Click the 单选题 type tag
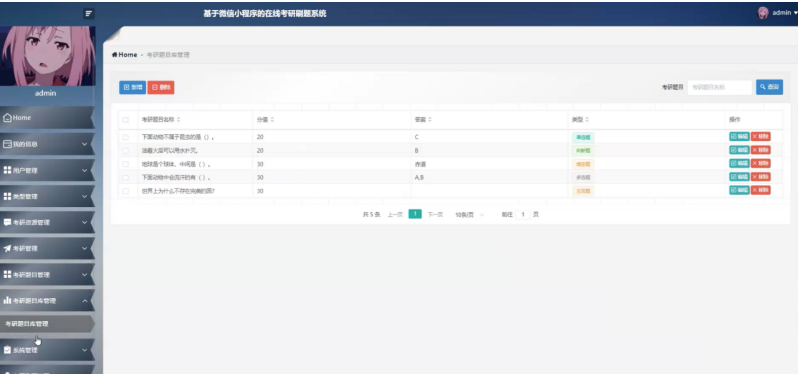Viewport: 800px width, 375px height. tap(583, 137)
